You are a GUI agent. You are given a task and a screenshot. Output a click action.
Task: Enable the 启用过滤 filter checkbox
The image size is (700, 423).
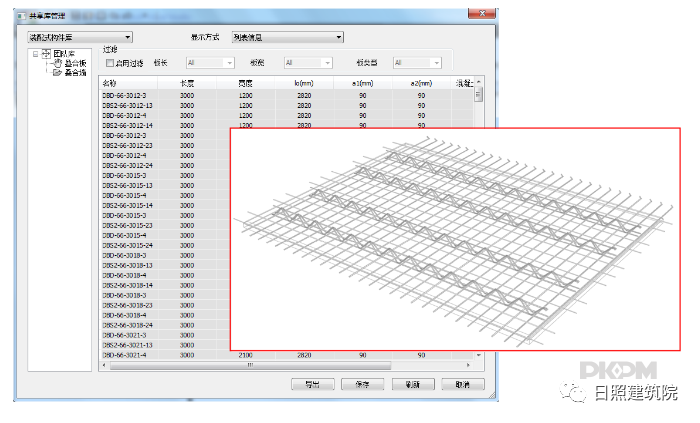[x=110, y=62]
